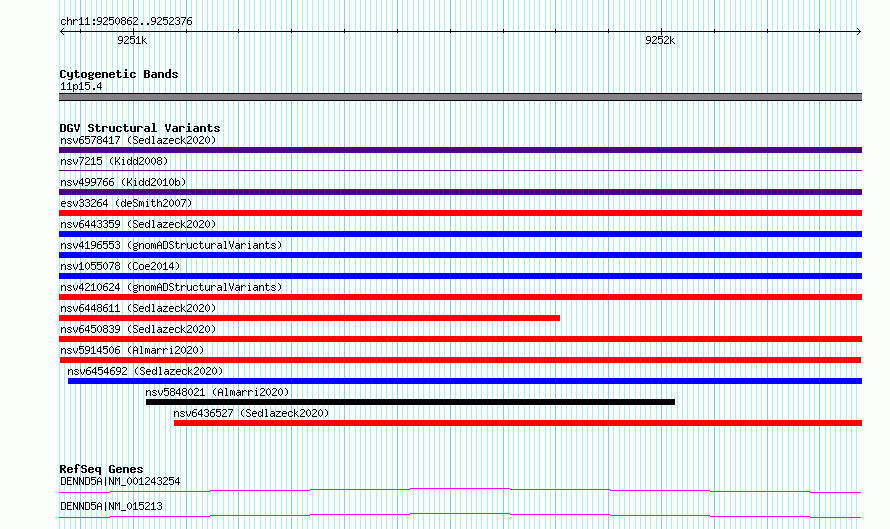Open gene label DENND5A|NM_015213
890x529 pixels.
click(111, 506)
